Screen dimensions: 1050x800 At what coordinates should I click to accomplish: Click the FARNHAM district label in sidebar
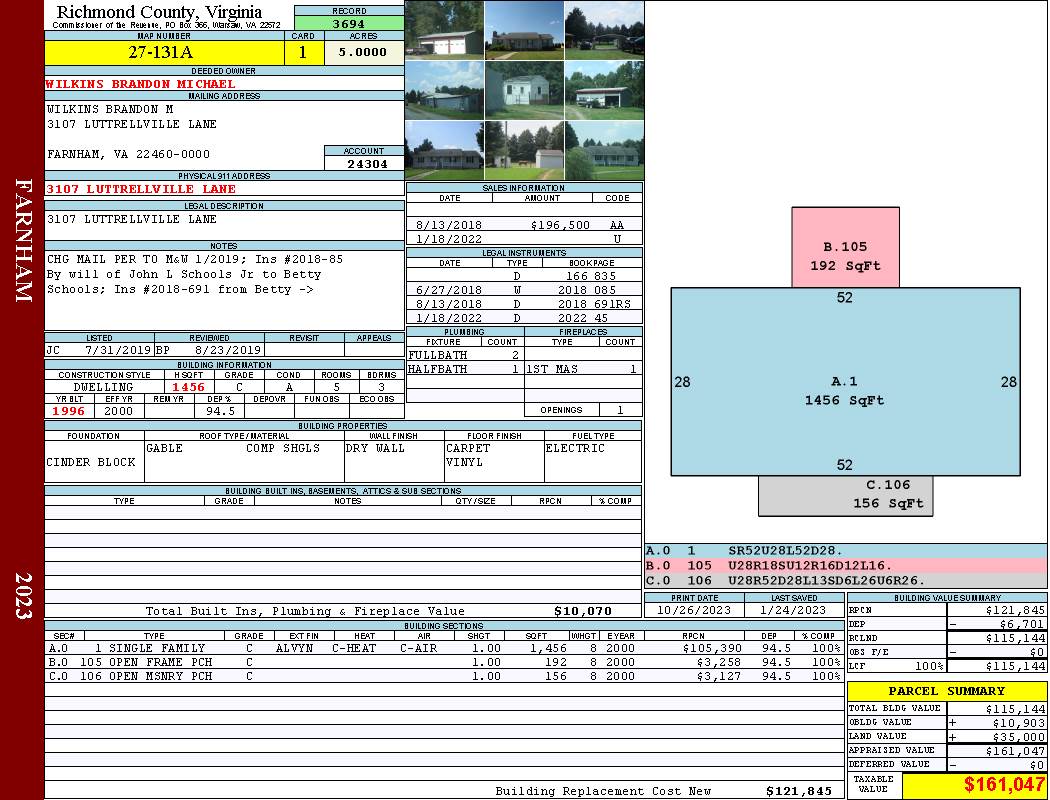pos(23,240)
